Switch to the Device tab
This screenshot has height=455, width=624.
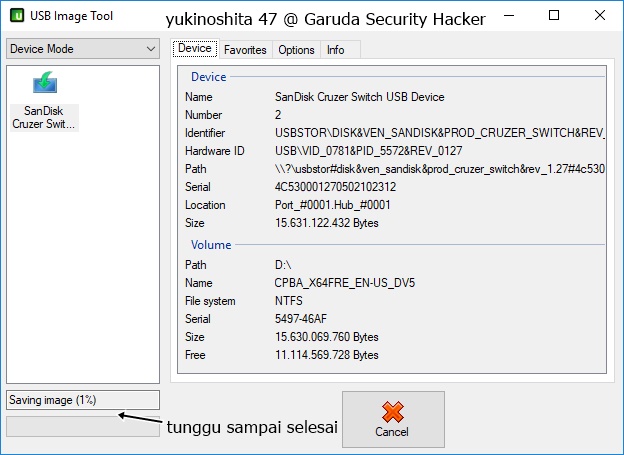194,49
